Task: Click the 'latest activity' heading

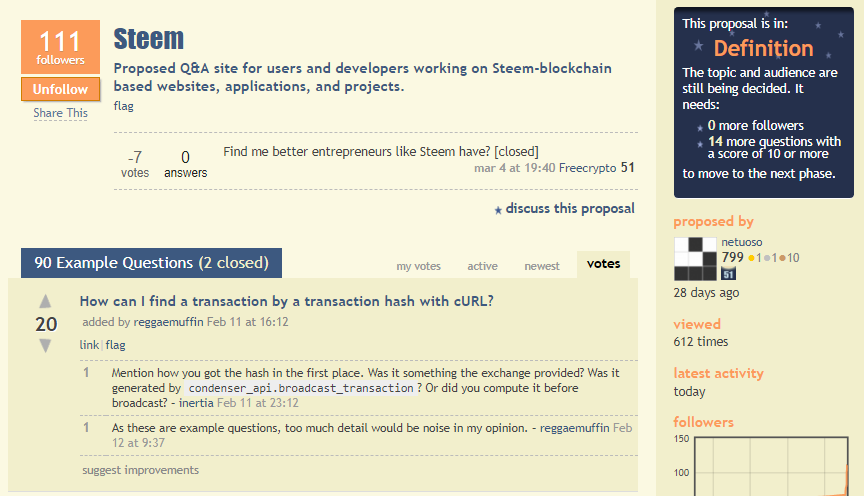Action: pos(719,374)
